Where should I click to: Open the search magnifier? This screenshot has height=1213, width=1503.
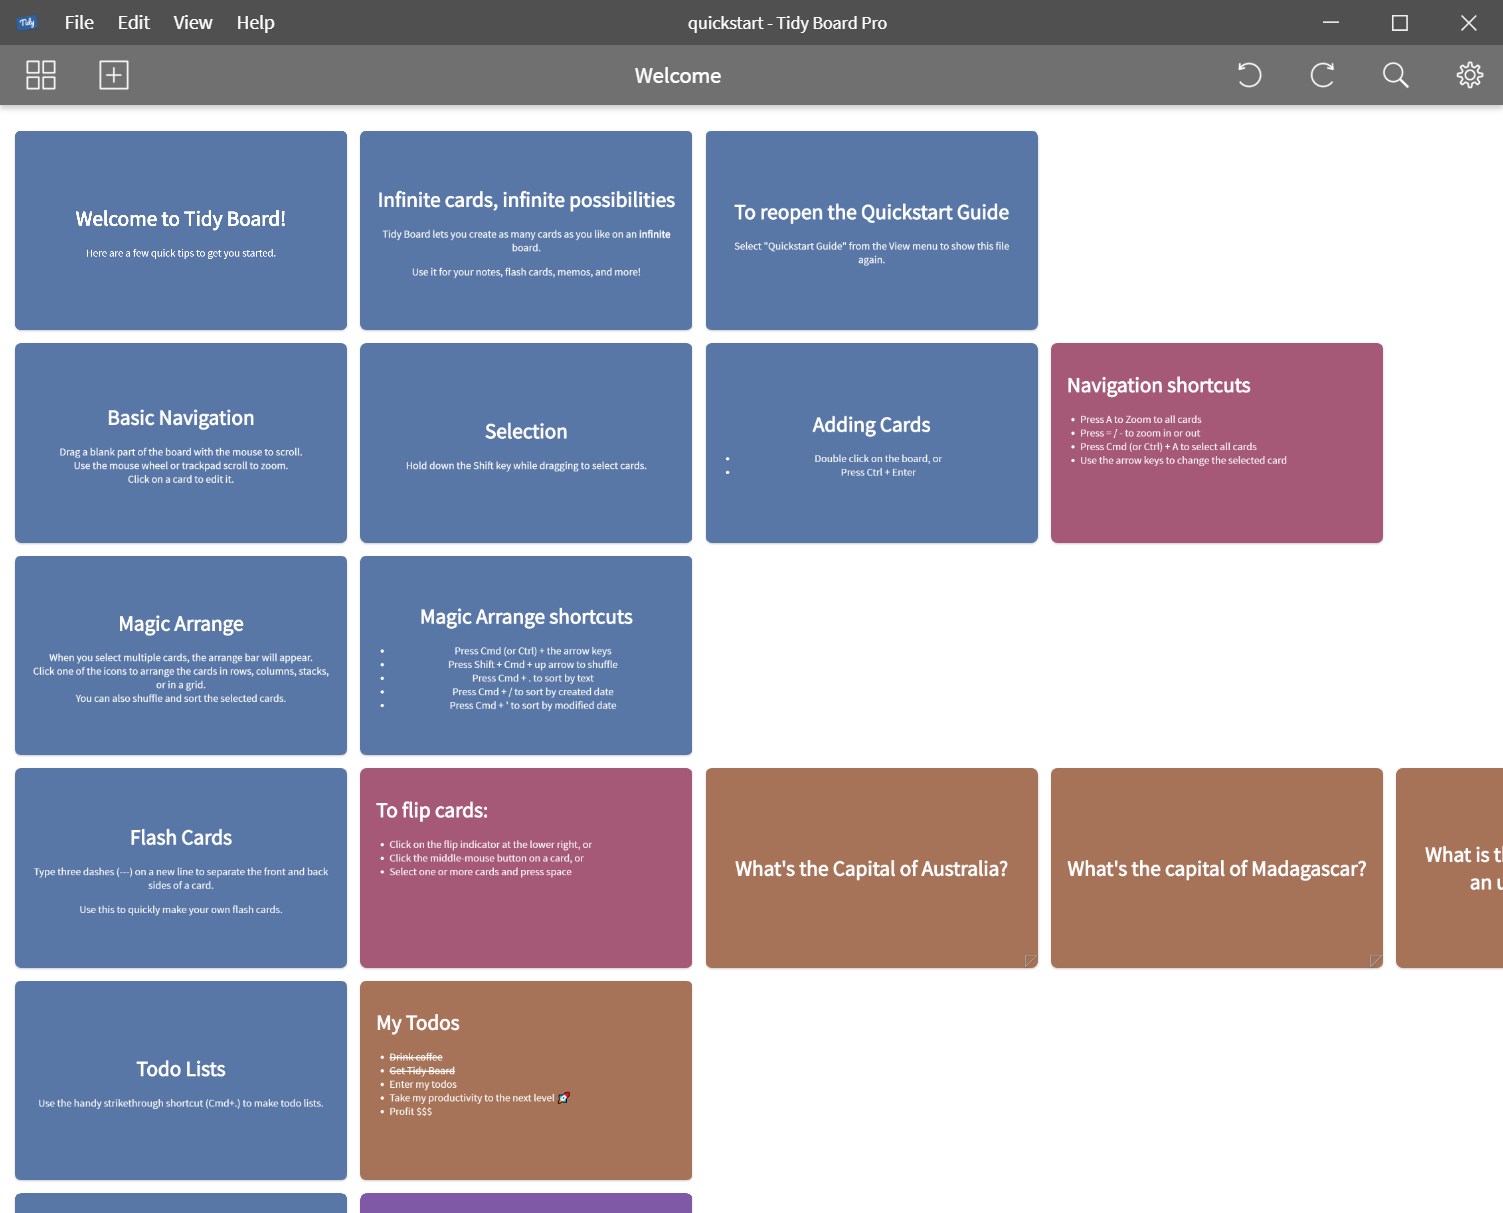pyautogui.click(x=1395, y=75)
